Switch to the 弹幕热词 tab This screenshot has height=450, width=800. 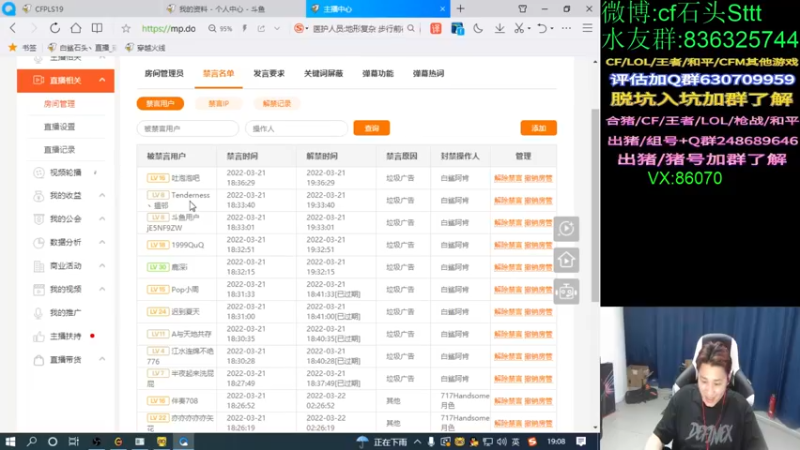(x=428, y=73)
